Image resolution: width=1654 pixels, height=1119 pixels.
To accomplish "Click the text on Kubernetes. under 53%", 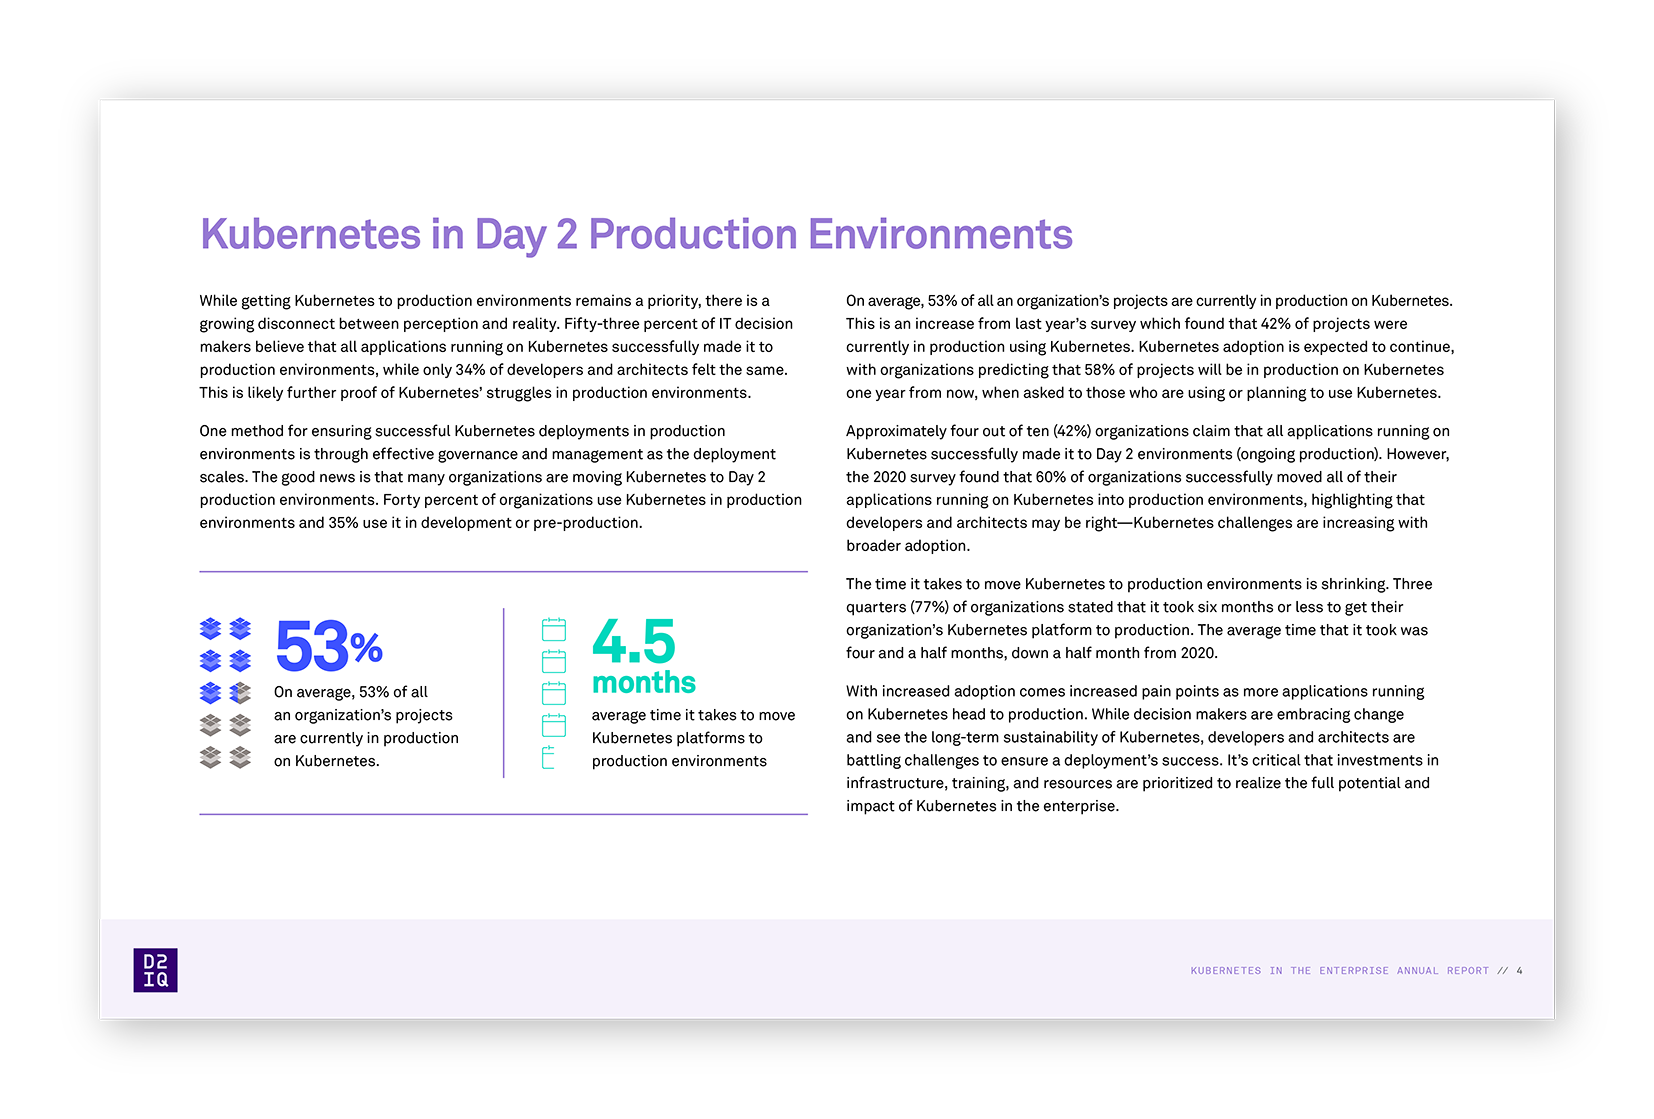I will pyautogui.click(x=327, y=761).
